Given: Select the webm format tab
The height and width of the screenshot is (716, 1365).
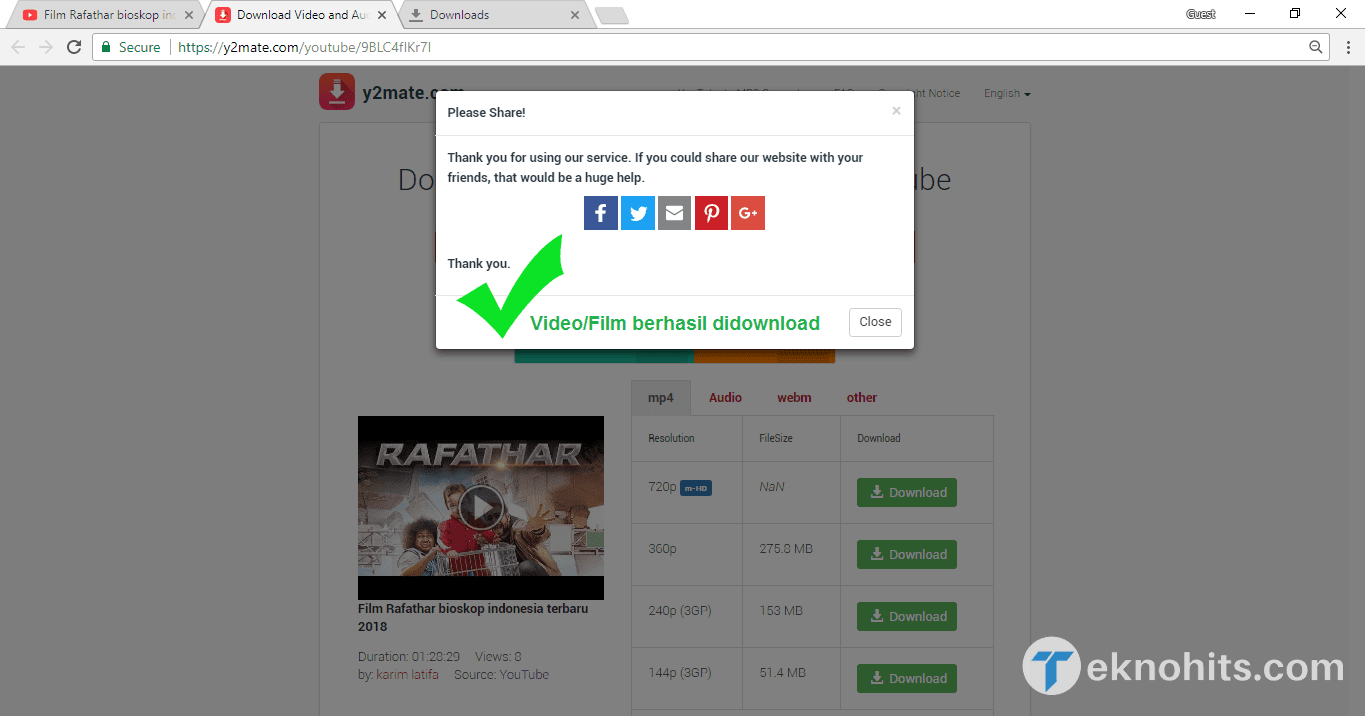Looking at the screenshot, I should pos(794,397).
